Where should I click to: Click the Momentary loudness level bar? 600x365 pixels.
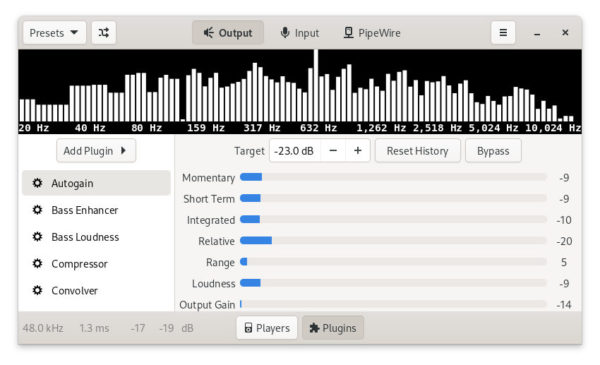click(393, 177)
